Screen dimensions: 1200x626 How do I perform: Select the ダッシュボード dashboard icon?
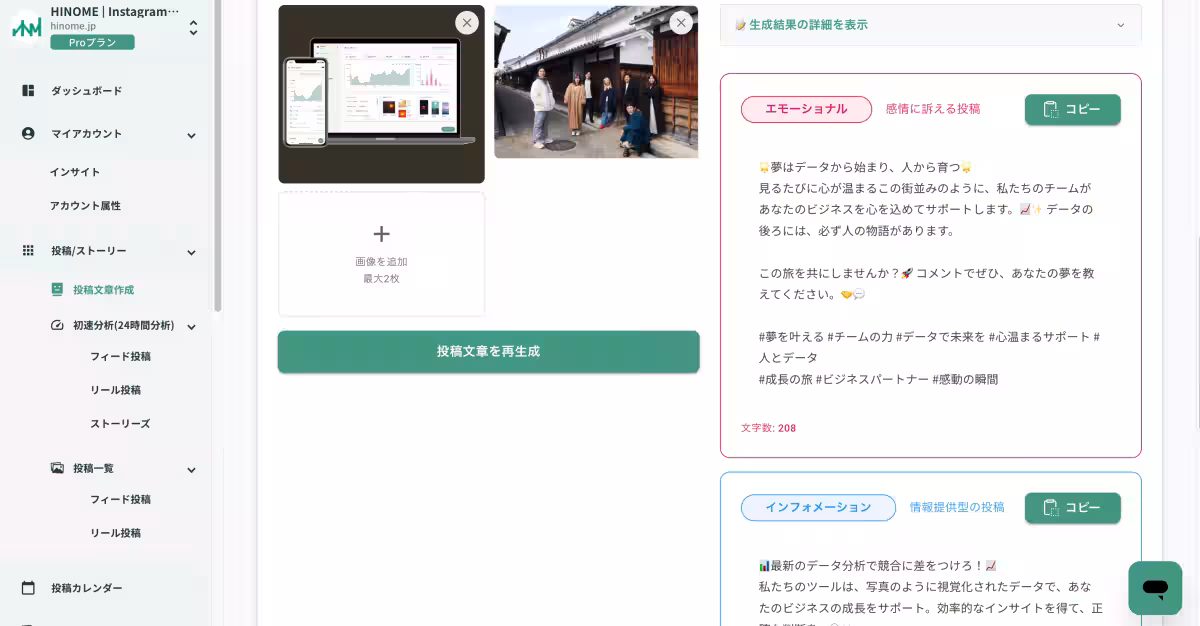(28, 91)
